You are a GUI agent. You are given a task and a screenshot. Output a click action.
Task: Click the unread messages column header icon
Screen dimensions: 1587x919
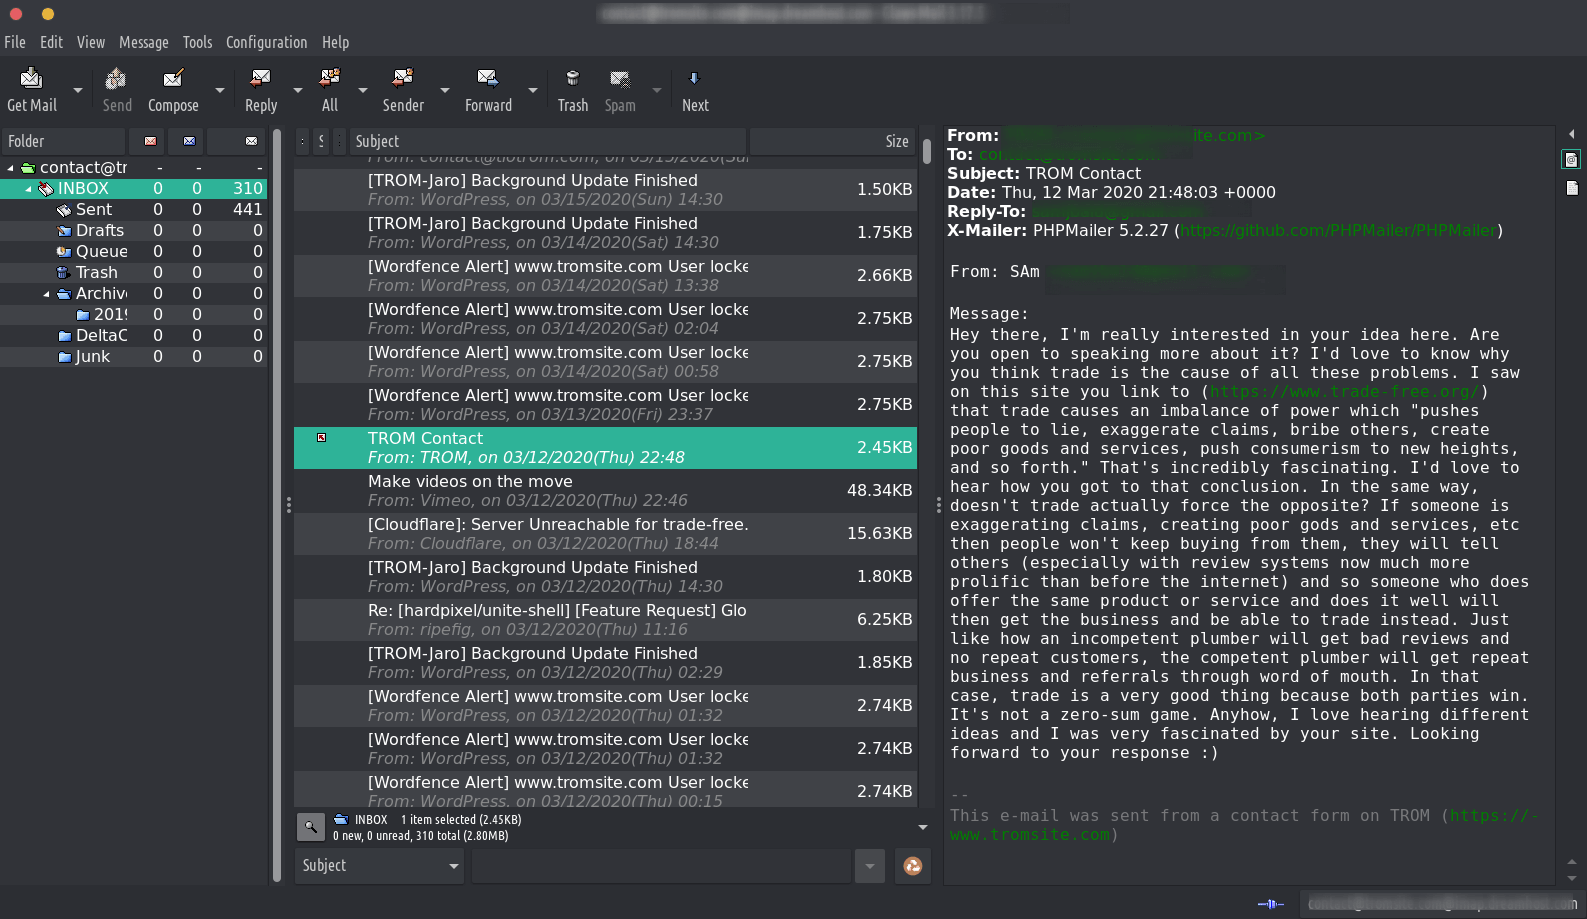tap(189, 141)
